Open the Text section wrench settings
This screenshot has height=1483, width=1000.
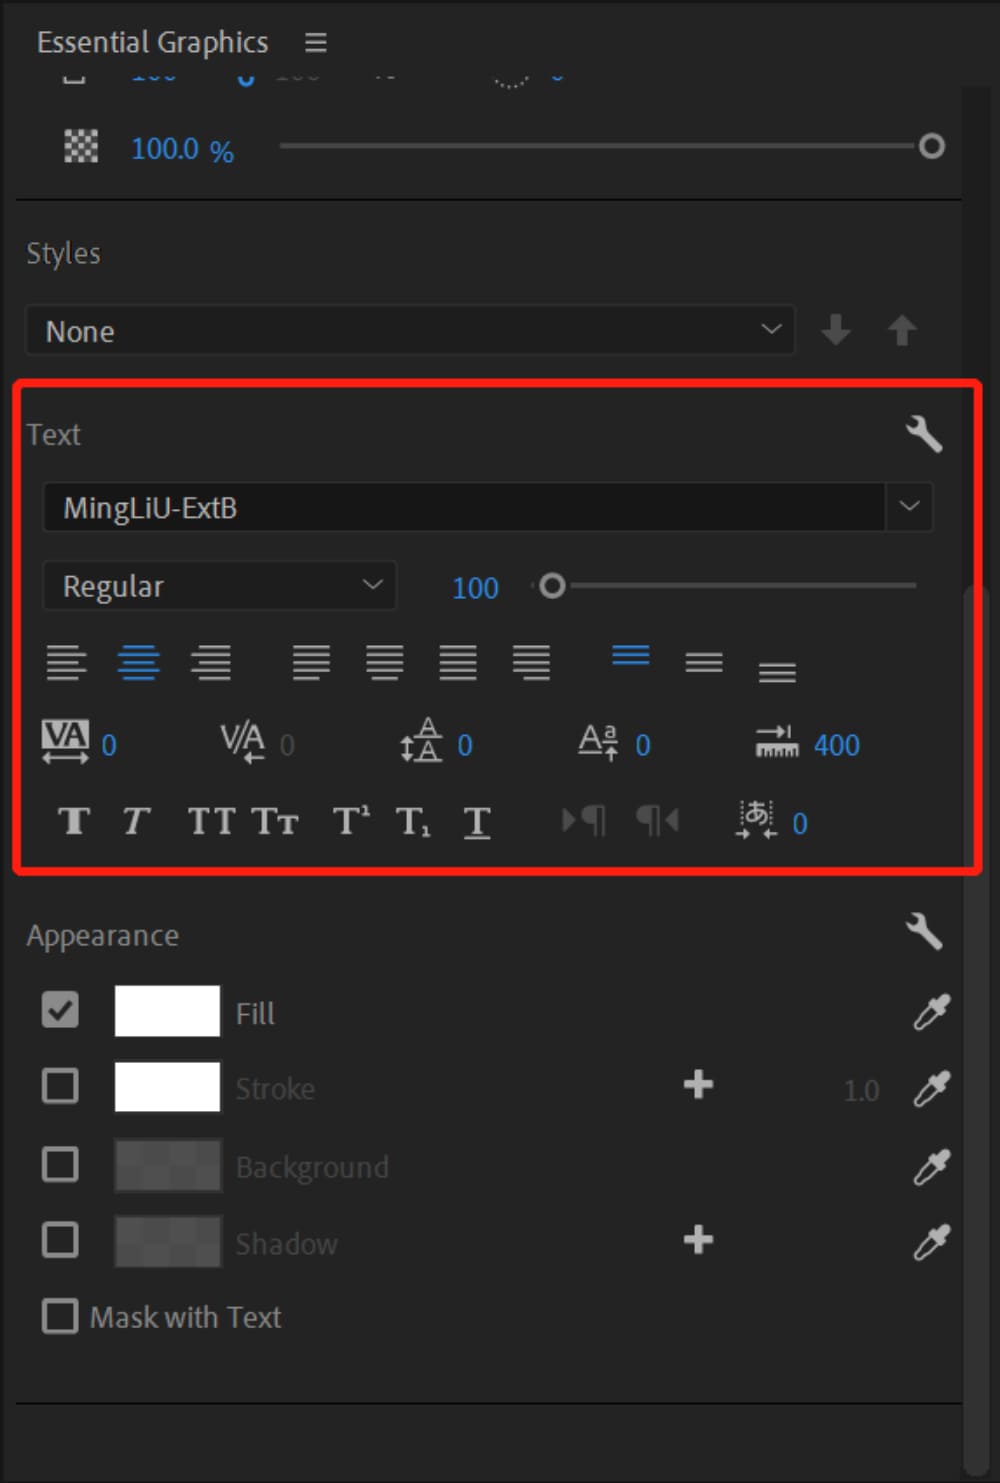coord(924,434)
